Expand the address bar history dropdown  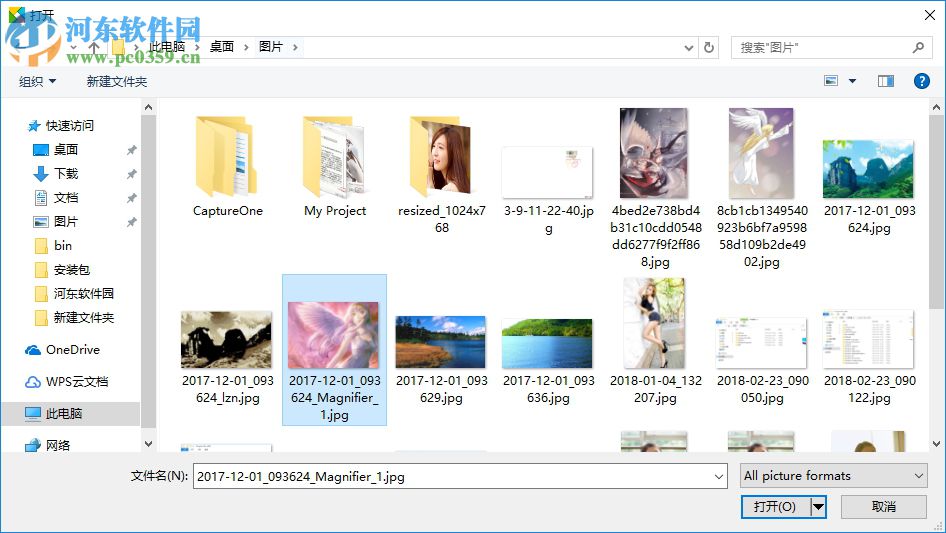point(688,48)
